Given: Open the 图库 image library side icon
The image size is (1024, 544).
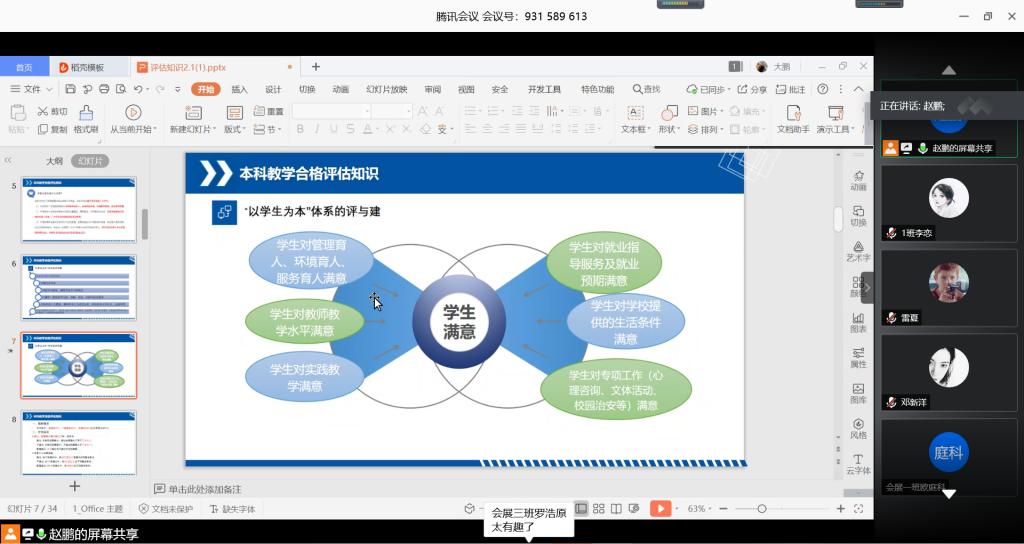Looking at the screenshot, I should [859, 393].
